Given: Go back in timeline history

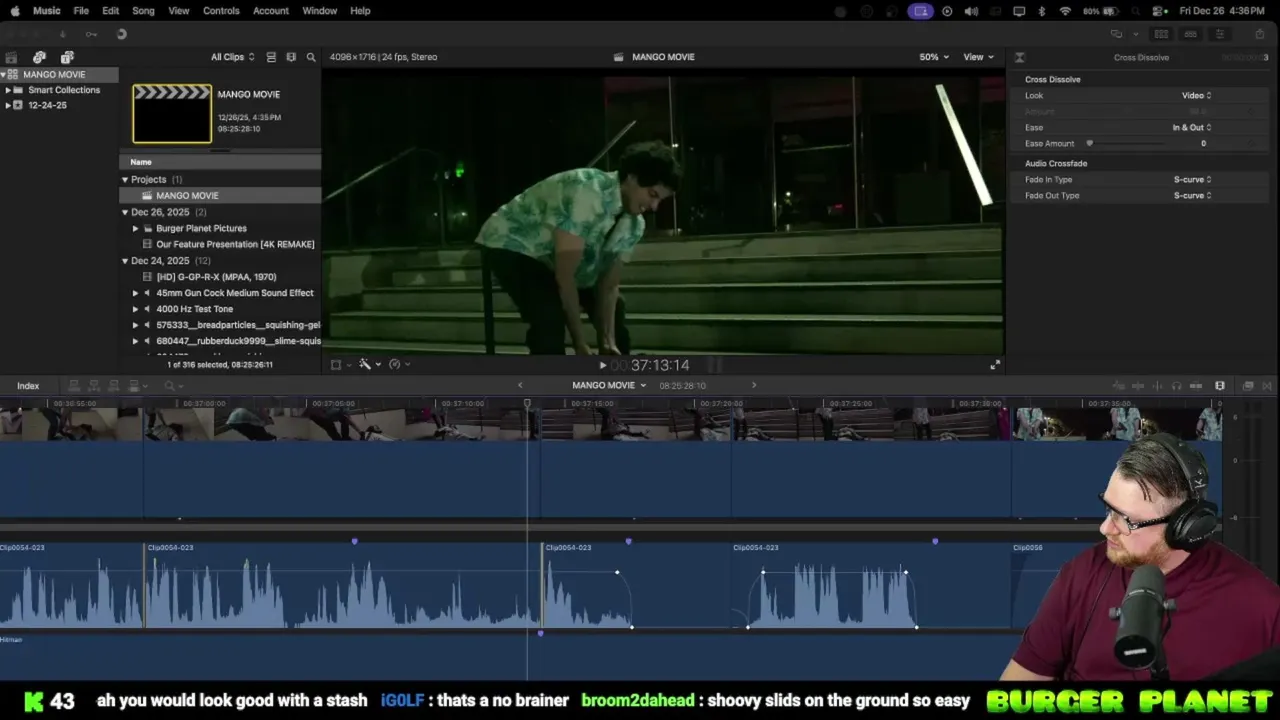Looking at the screenshot, I should point(520,385).
